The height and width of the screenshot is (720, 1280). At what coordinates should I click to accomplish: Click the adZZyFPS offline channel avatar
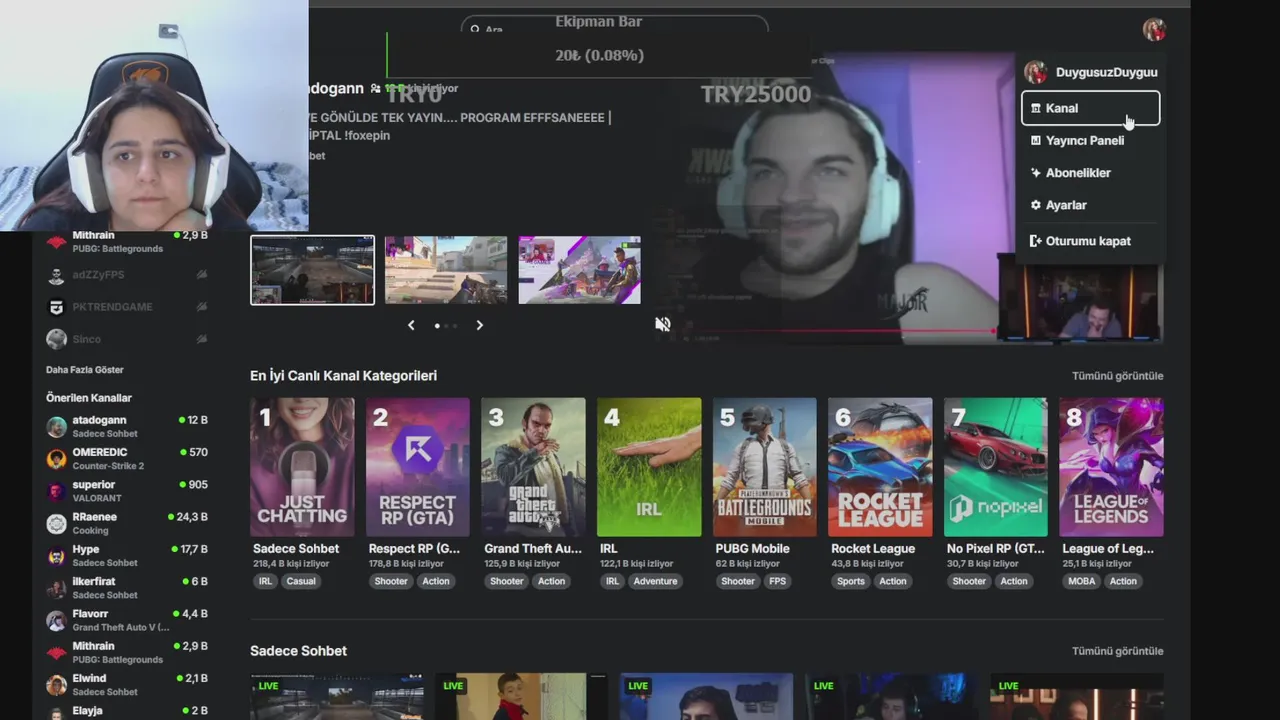pos(57,275)
